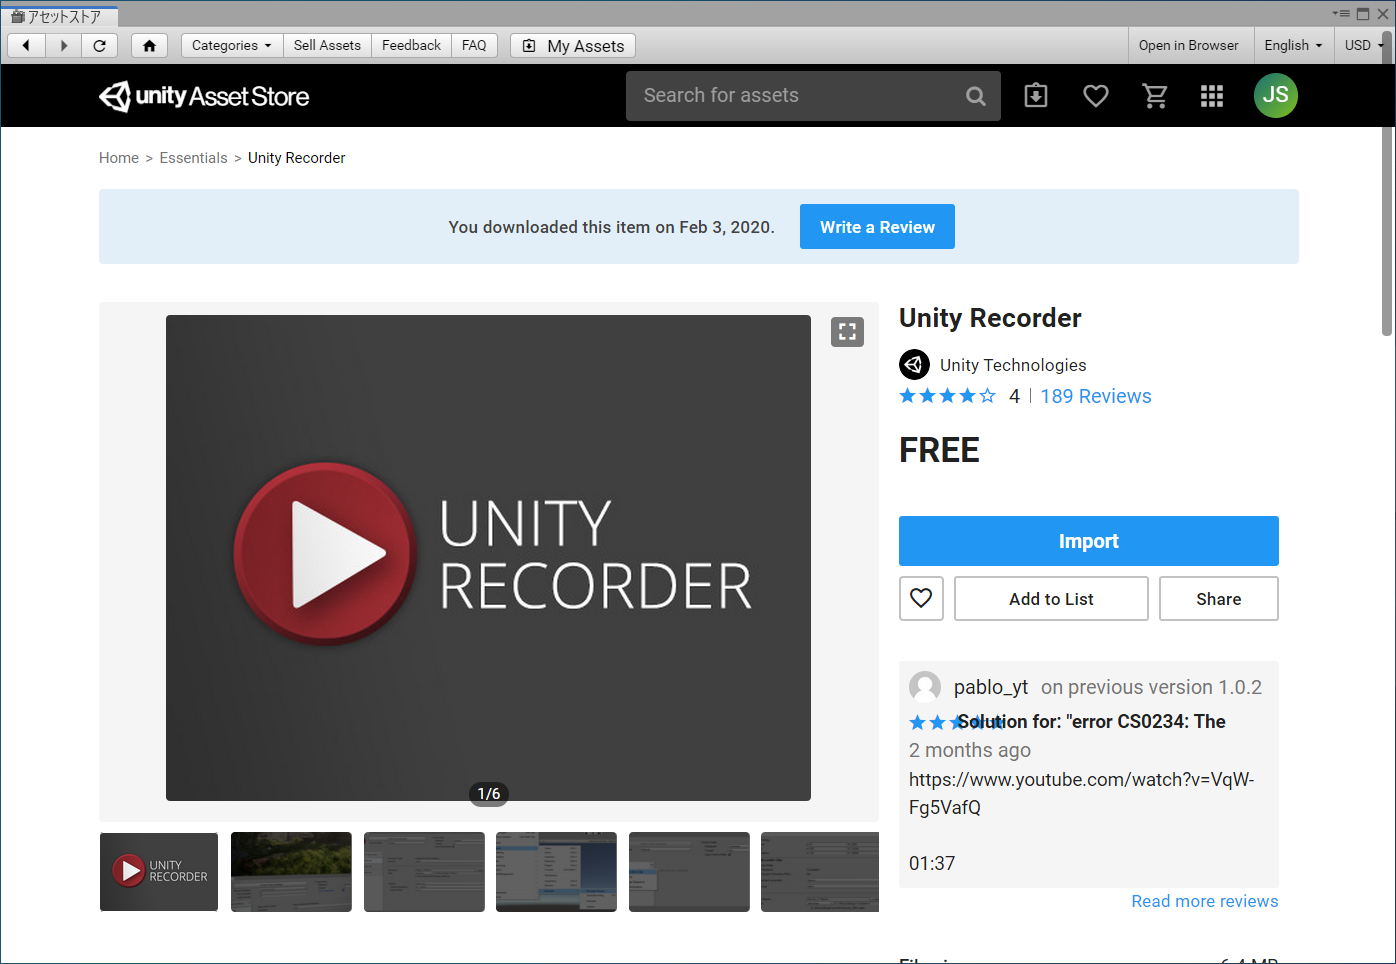Expand the video to fullscreen
The height and width of the screenshot is (964, 1396).
pos(847,331)
